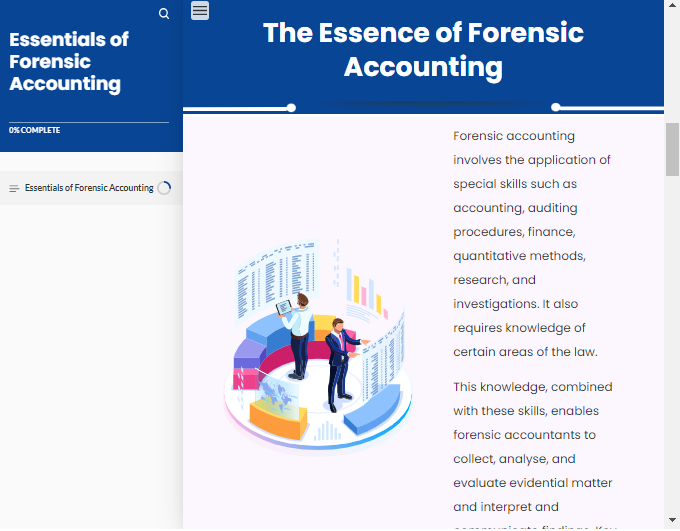The height and width of the screenshot is (531, 680).
Task: Click the paragraph starting with This knowledge, combined
Action: (533, 446)
